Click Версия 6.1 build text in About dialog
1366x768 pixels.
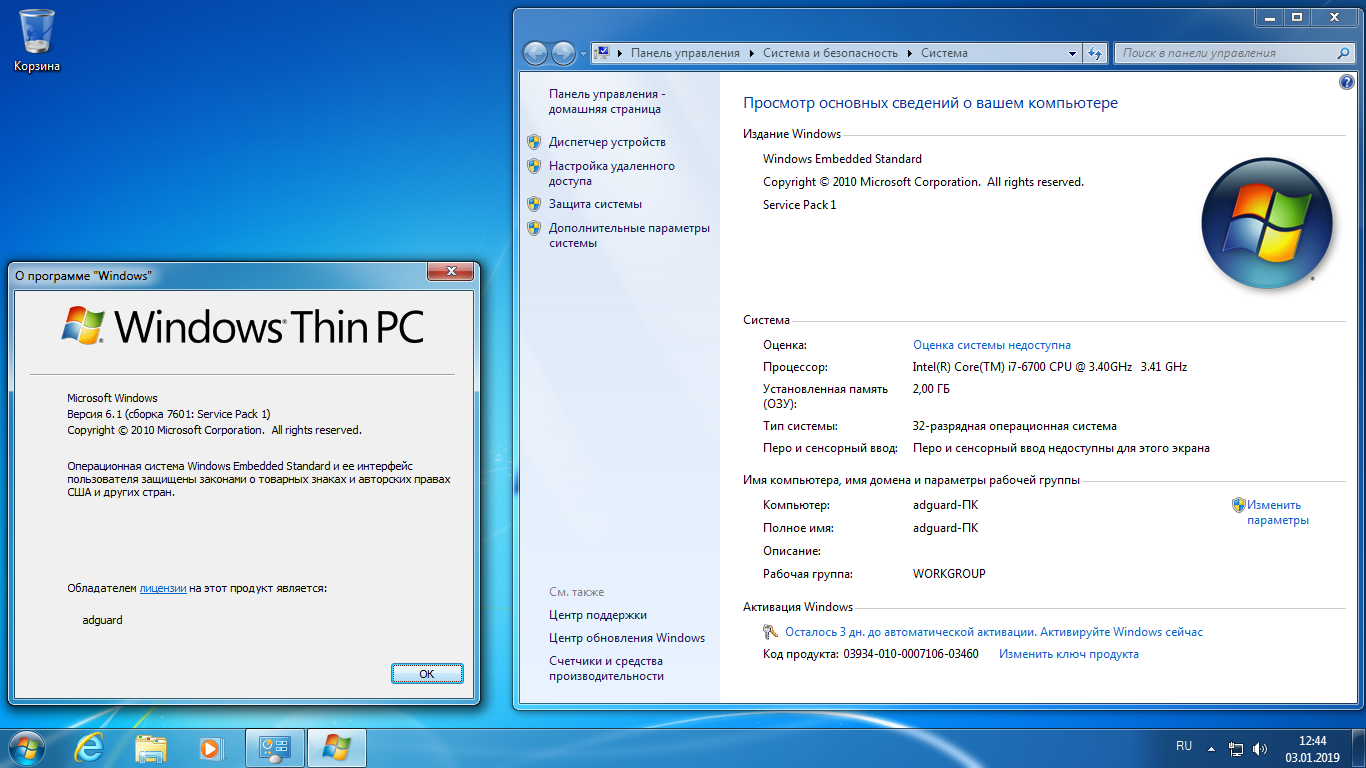tap(168, 414)
